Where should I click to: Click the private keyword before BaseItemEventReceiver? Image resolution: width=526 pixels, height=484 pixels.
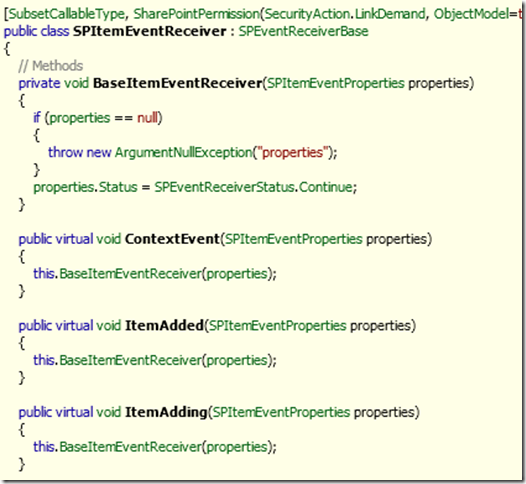39,83
